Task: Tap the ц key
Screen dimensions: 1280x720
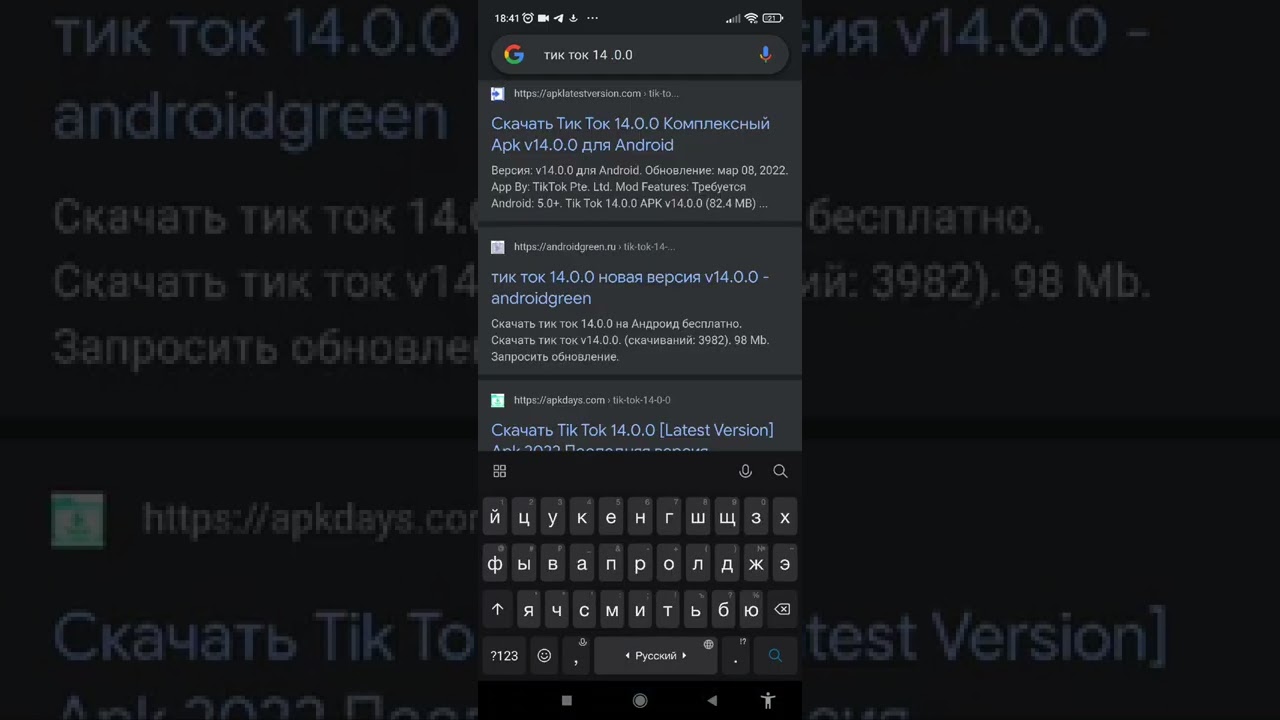Action: click(x=524, y=518)
